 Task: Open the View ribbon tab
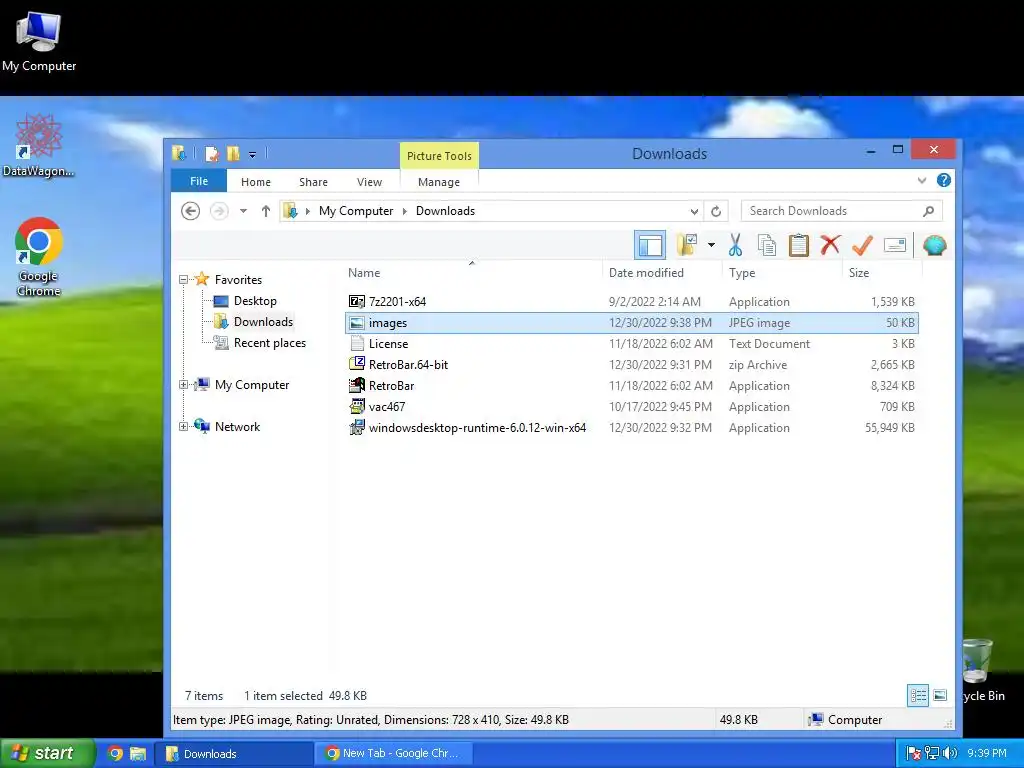[369, 182]
